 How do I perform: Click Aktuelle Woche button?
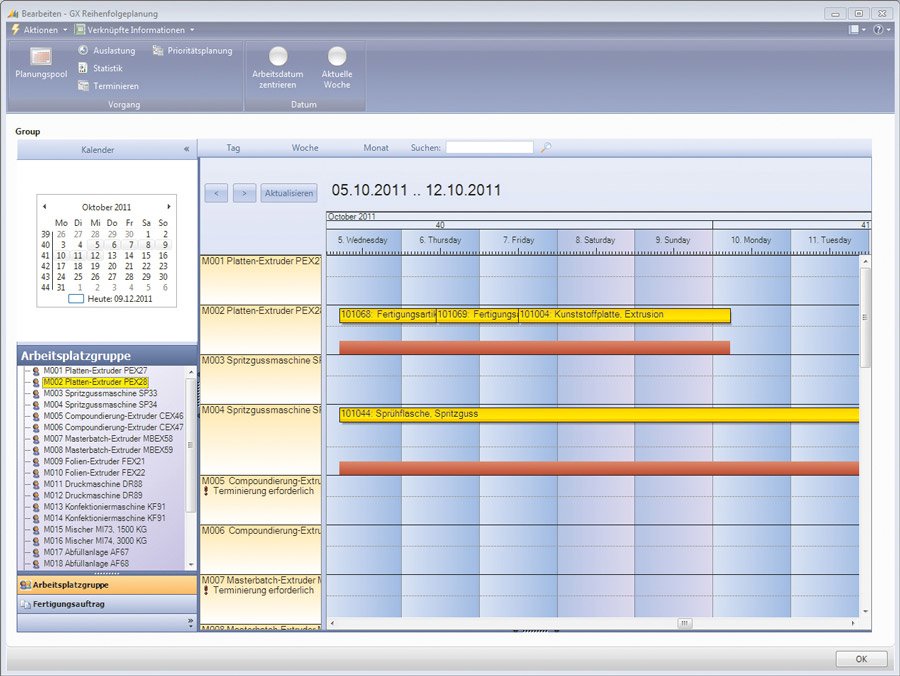337,68
